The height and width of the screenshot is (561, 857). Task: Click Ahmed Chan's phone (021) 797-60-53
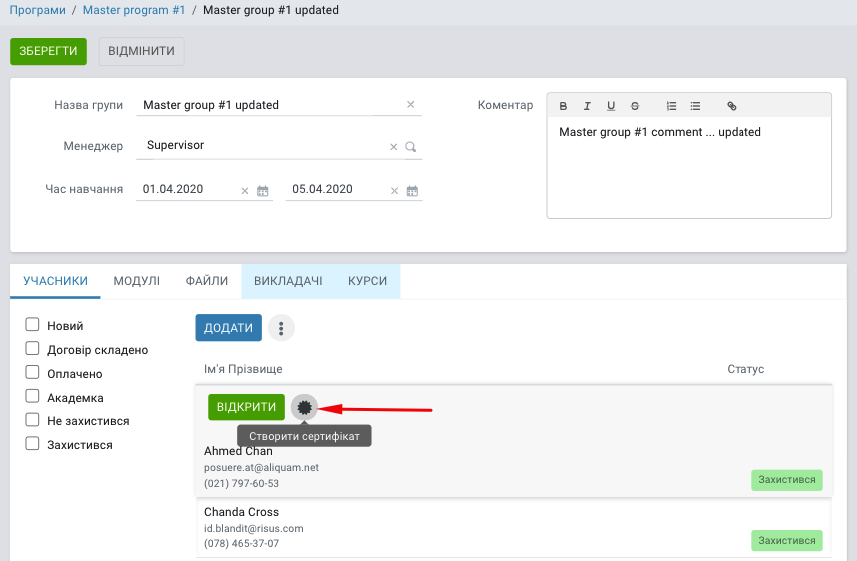click(242, 483)
